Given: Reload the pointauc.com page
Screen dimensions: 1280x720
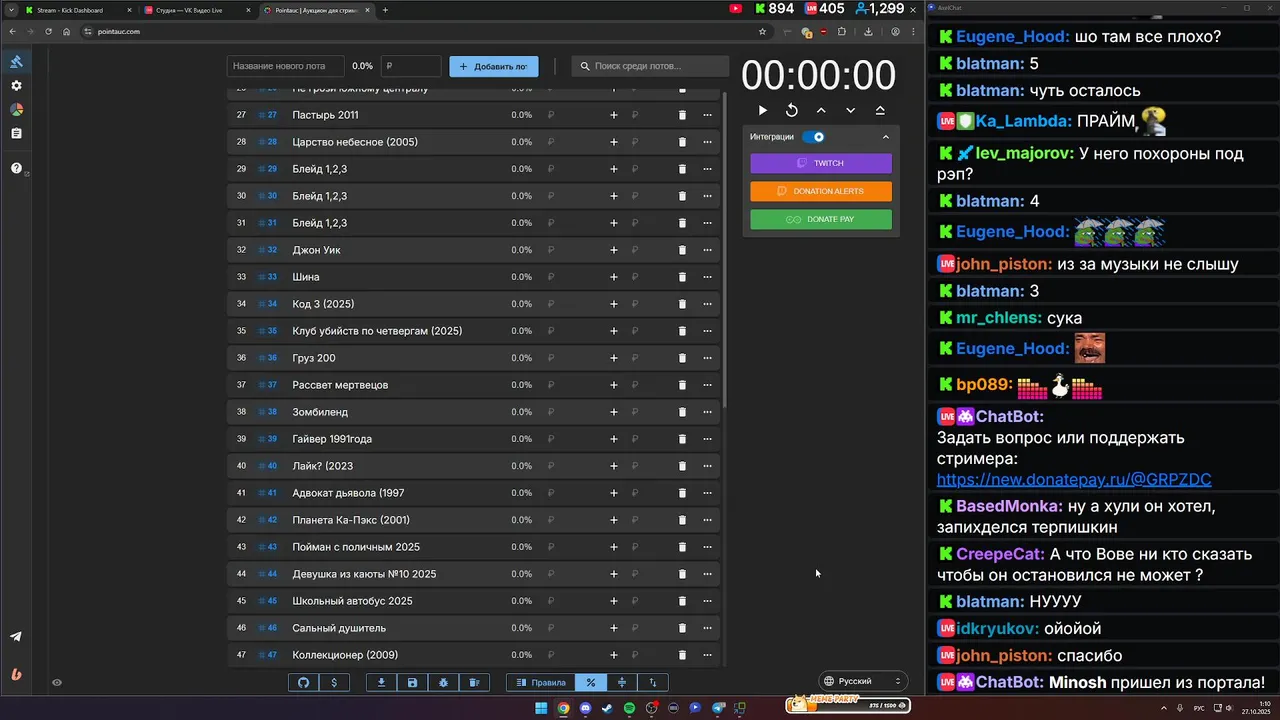Looking at the screenshot, I should (48, 31).
